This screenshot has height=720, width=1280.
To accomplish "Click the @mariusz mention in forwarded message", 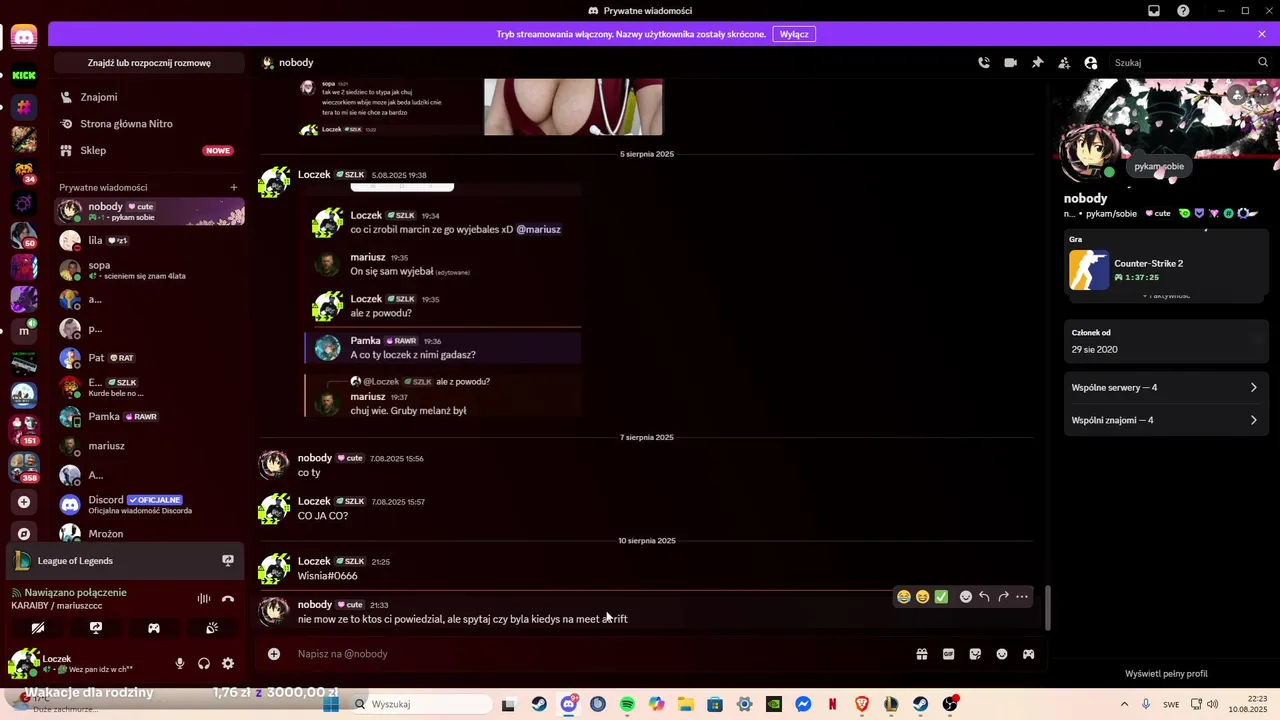I will pos(538,229).
